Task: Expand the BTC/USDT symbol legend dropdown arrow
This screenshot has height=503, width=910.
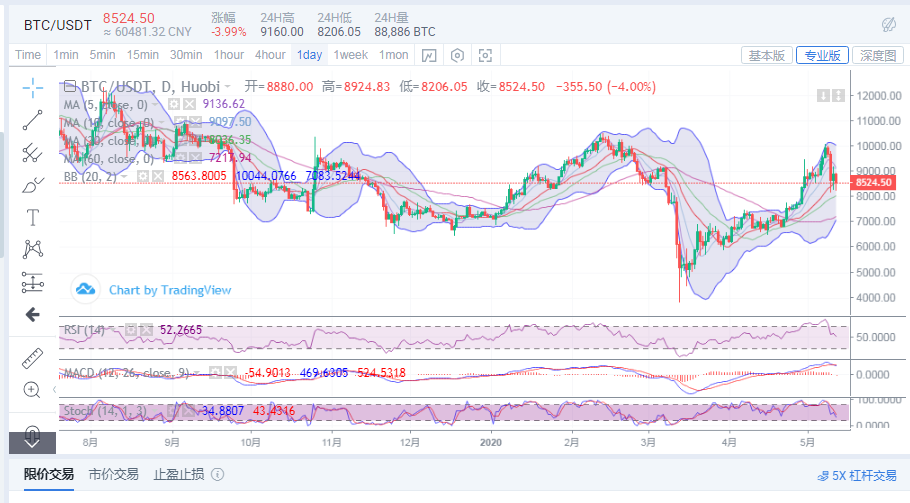Action: [228, 87]
